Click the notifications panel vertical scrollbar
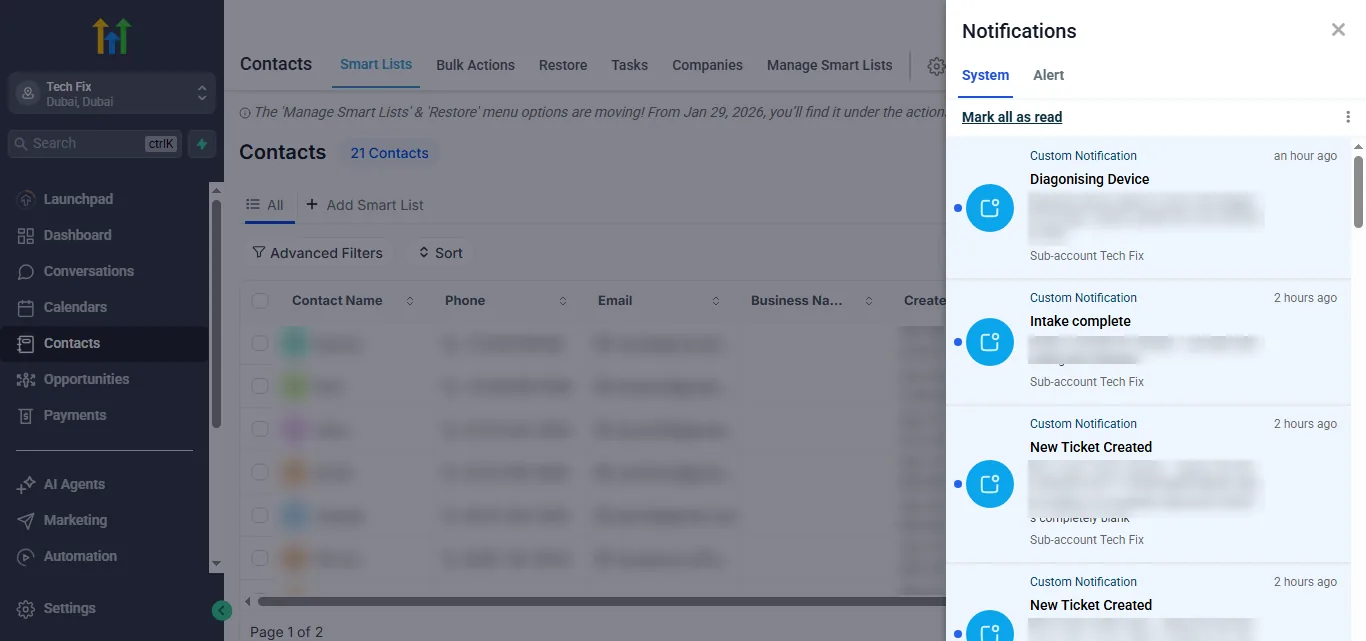 click(1358, 191)
